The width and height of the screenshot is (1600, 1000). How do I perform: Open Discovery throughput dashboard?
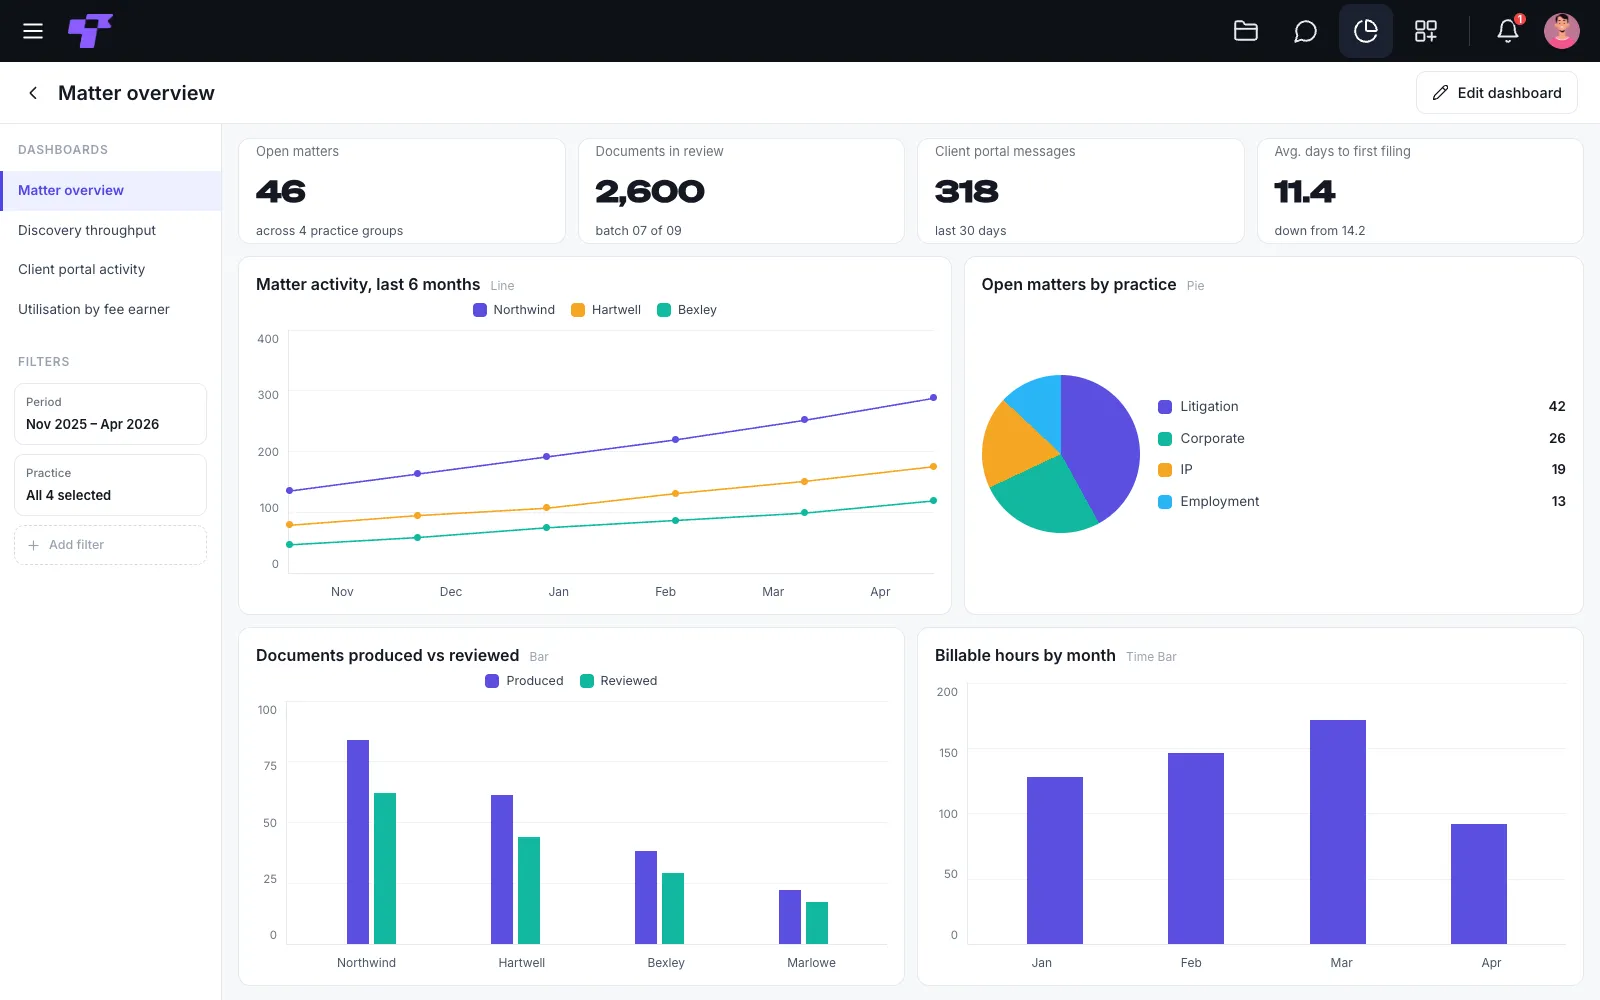point(111,230)
